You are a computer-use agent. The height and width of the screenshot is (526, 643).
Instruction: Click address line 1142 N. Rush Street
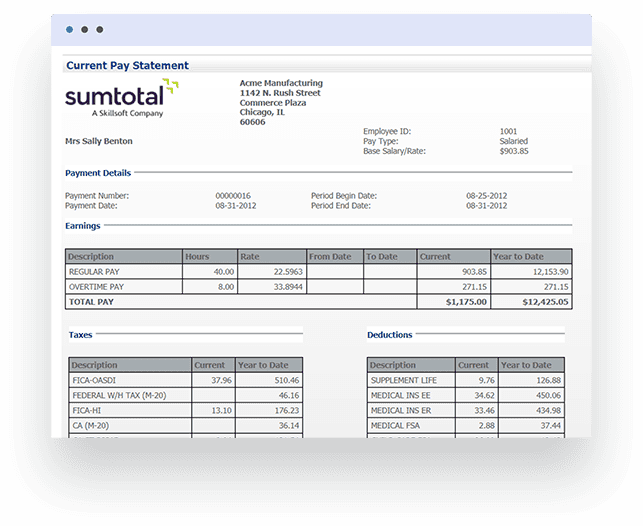(x=280, y=93)
